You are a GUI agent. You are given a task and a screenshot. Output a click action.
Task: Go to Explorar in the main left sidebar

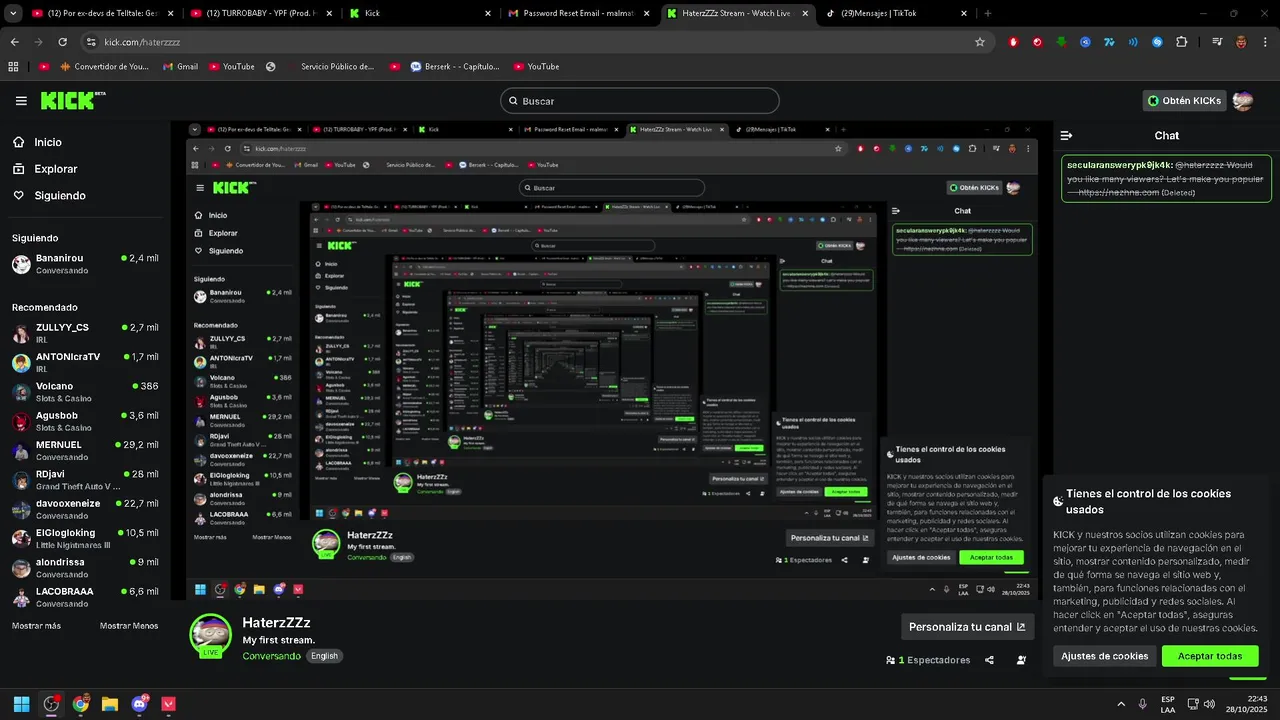click(45, 169)
